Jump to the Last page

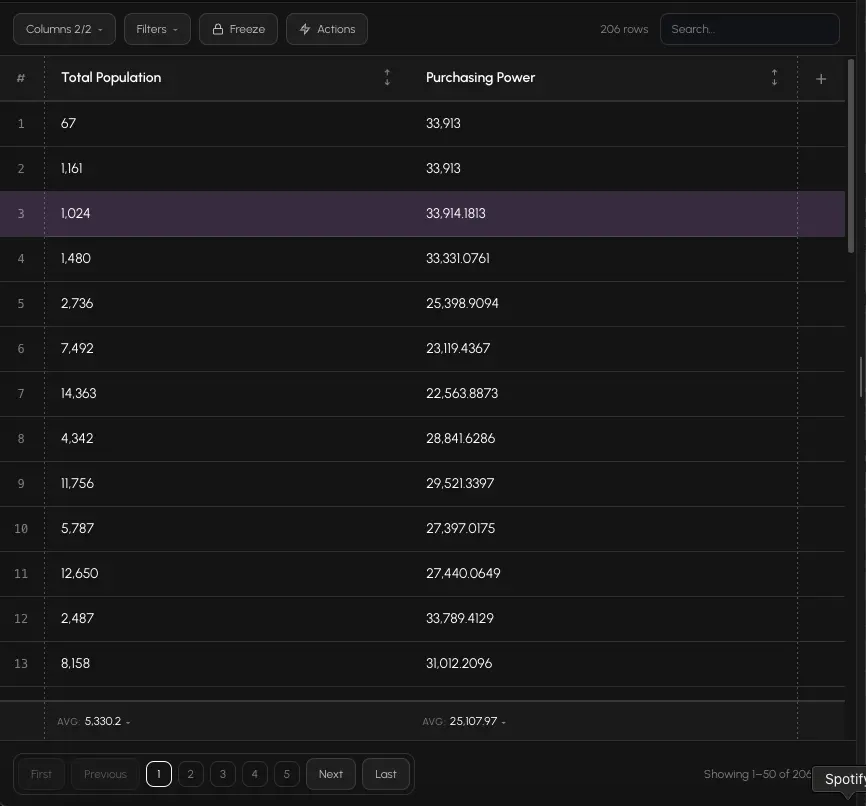(x=386, y=774)
